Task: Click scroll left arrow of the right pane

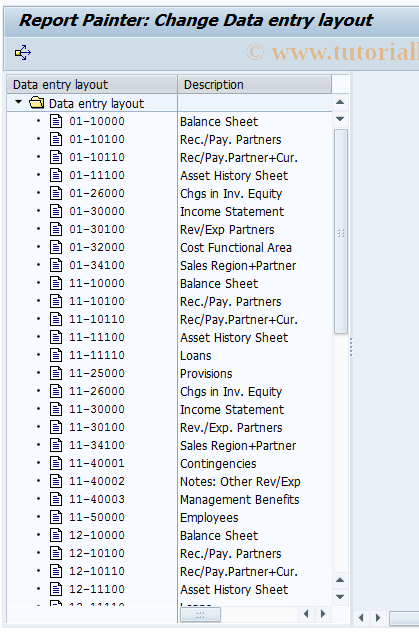Action: (361, 617)
